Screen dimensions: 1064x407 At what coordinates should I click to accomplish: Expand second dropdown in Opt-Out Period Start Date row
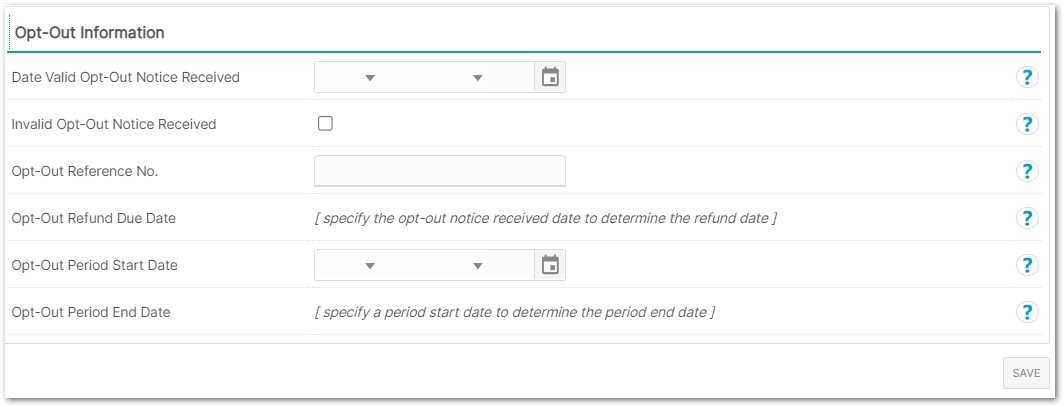click(478, 266)
